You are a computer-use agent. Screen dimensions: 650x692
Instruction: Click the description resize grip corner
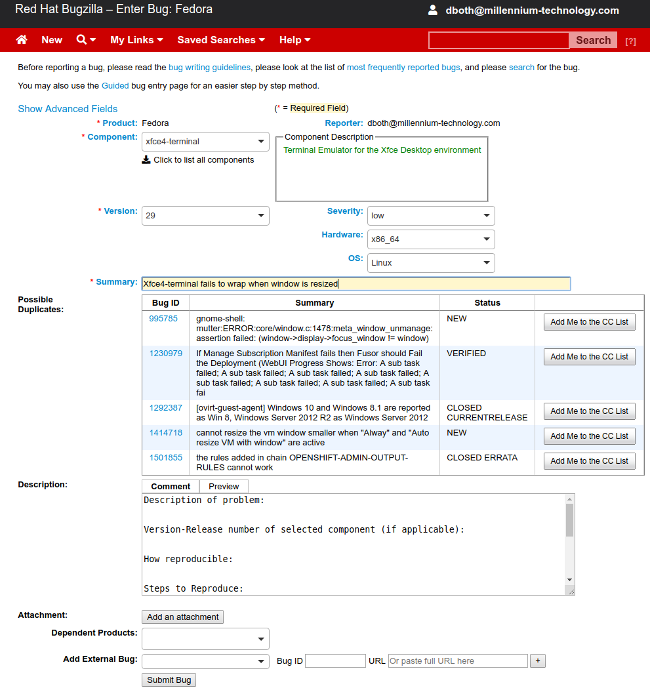(x=571, y=591)
